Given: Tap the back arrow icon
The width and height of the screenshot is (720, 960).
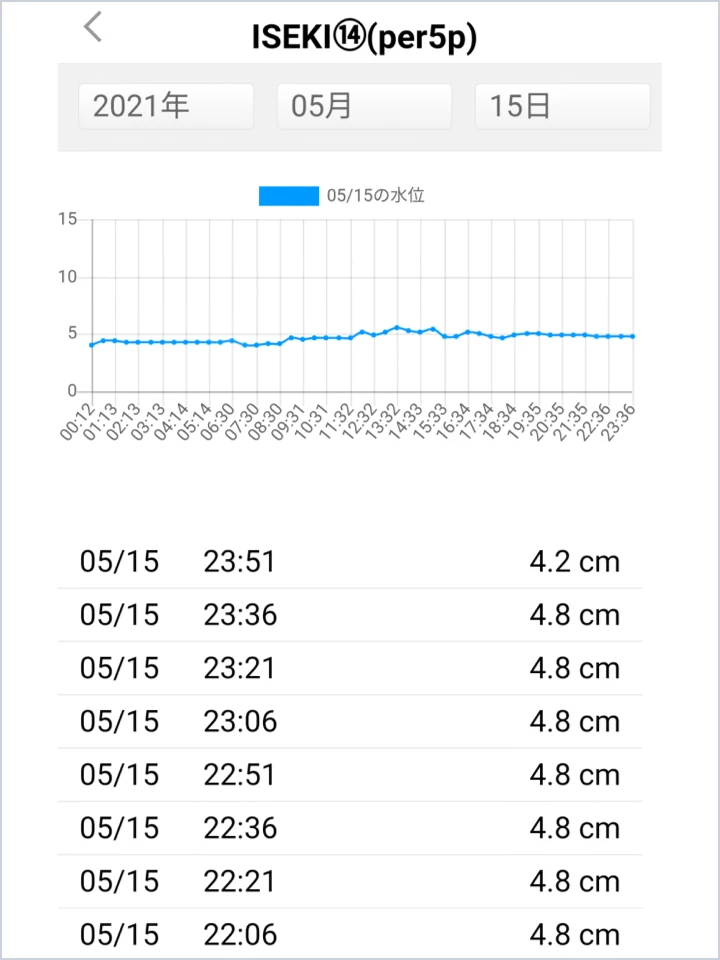Looking at the screenshot, I should [x=93, y=28].
